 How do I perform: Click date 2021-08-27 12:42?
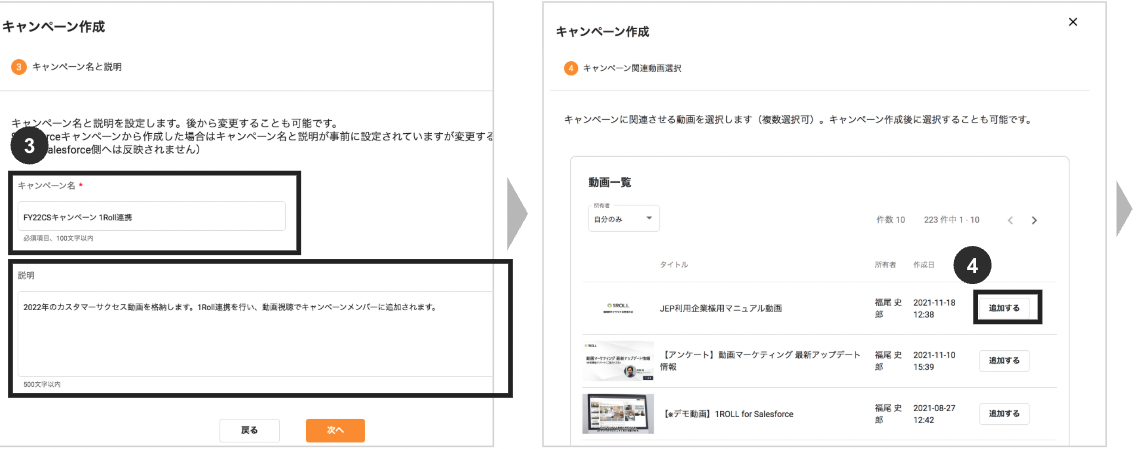tap(935, 414)
